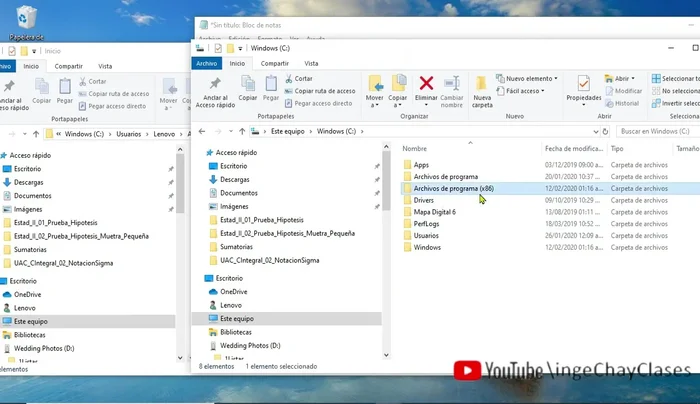The image size is (700, 404).
Task: Click Historial in the Abrir group
Action: [622, 103]
